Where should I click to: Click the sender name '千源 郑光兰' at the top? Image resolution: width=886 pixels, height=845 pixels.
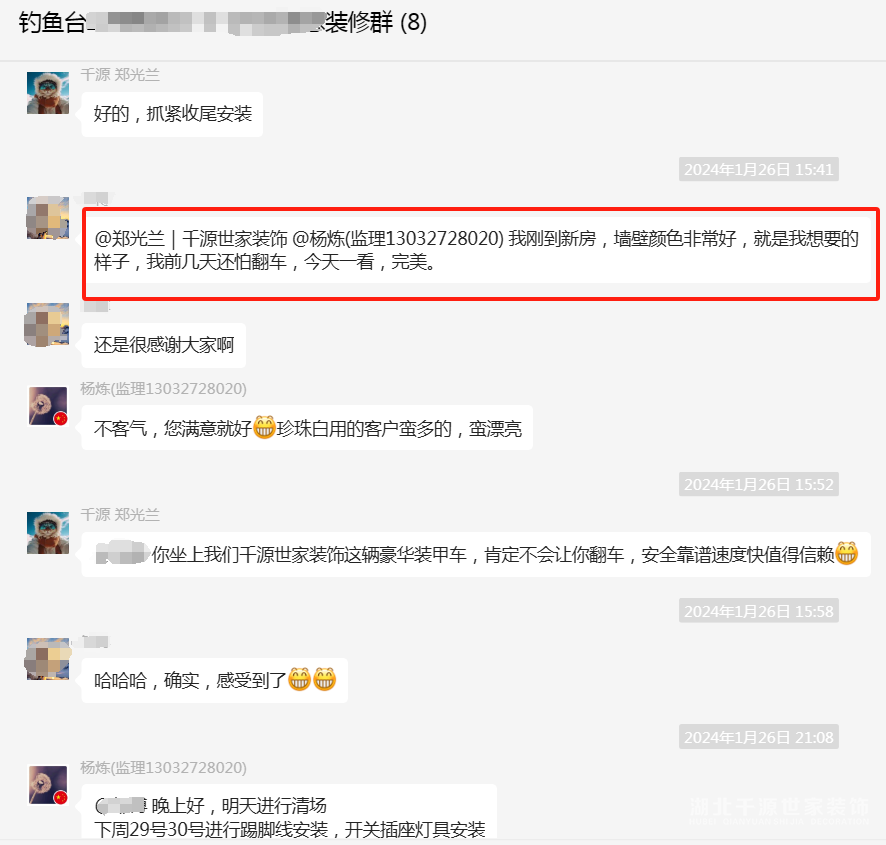120,75
